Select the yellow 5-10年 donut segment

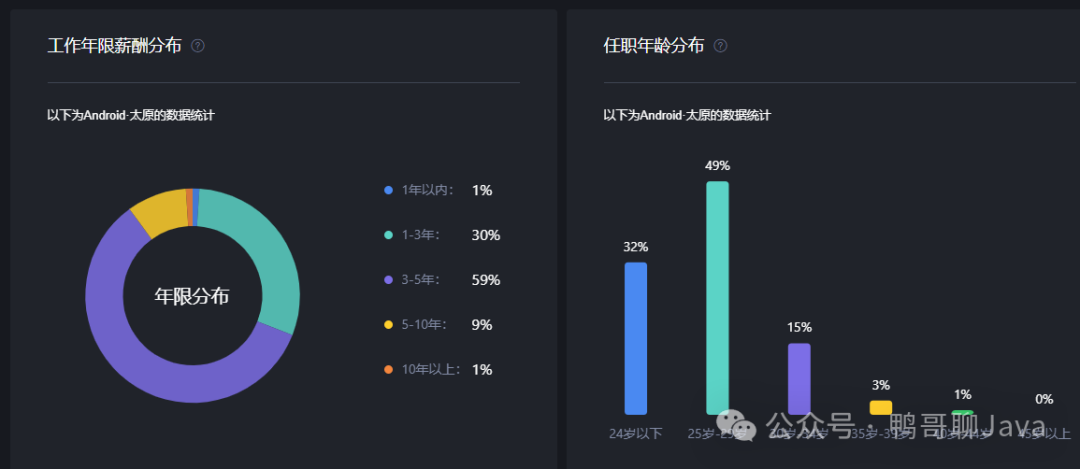[160, 210]
